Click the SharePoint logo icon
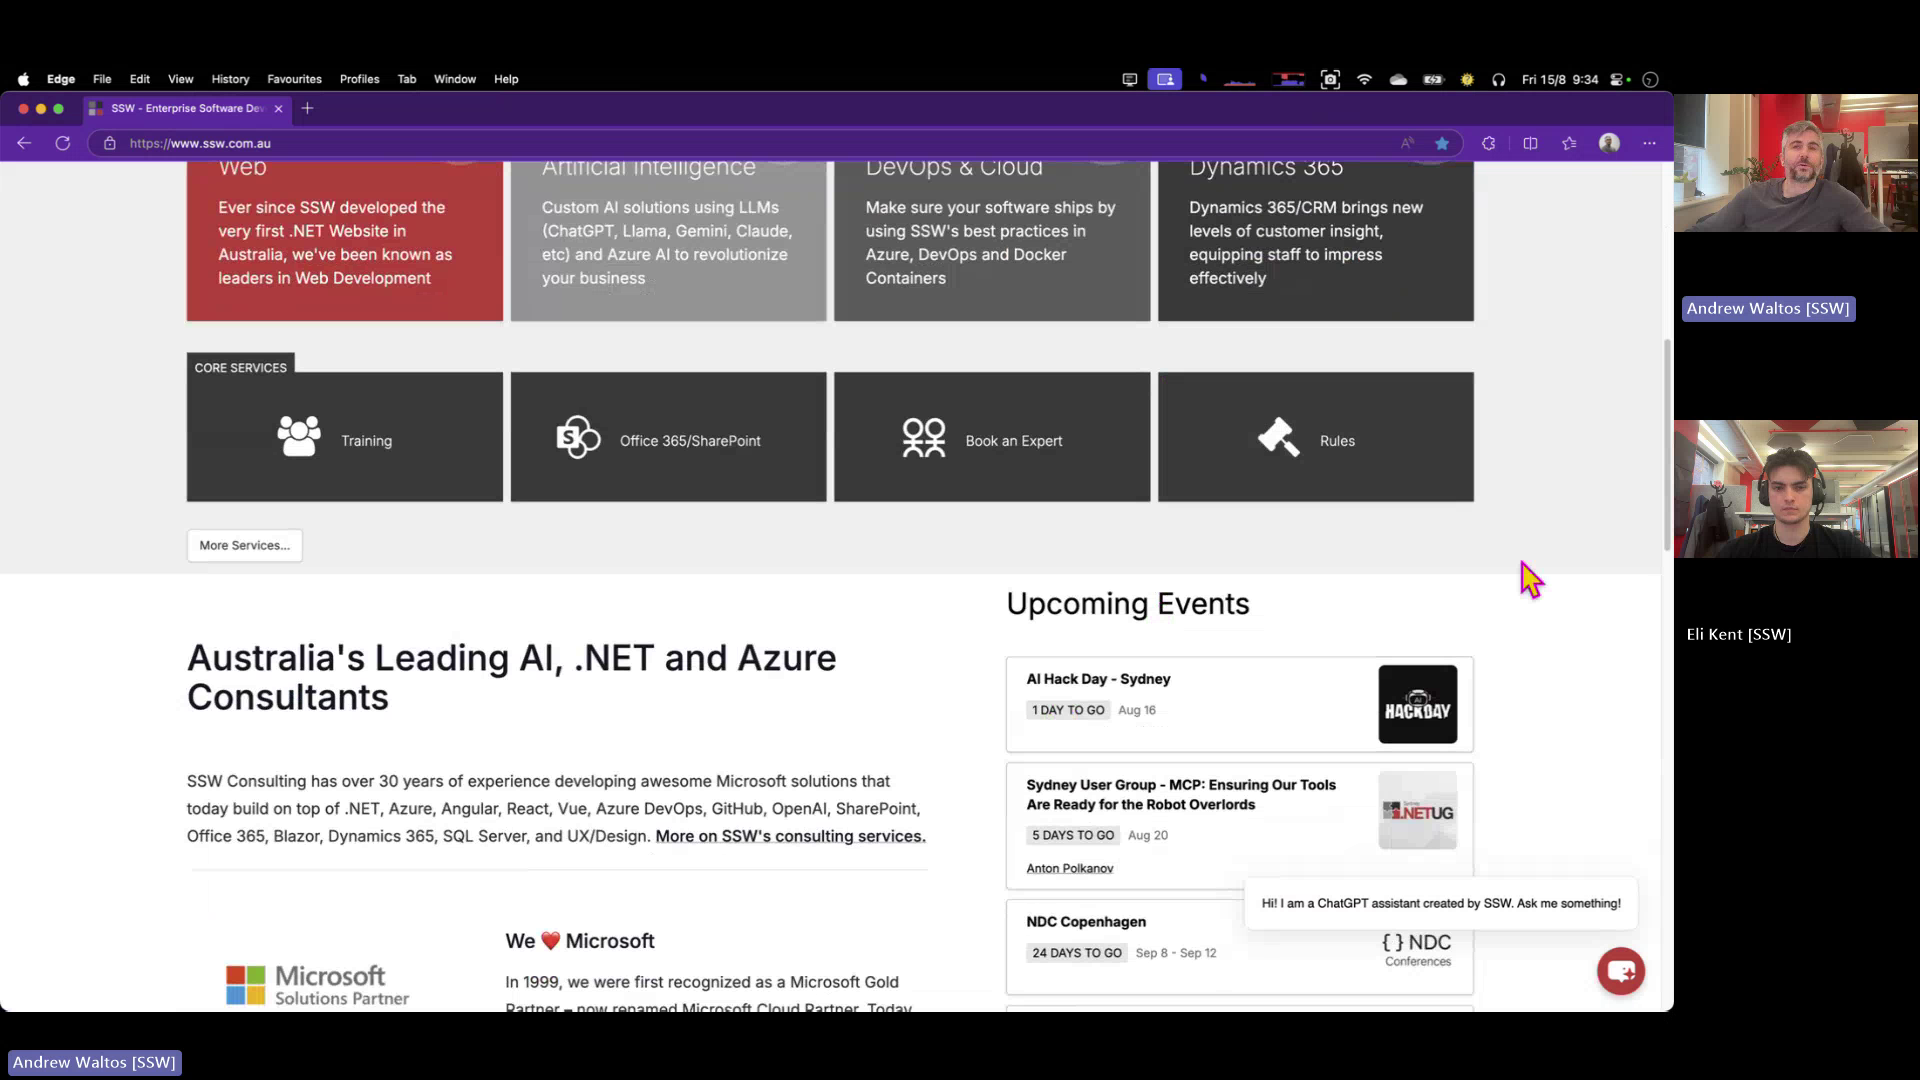The height and width of the screenshot is (1080, 1920). (x=578, y=437)
